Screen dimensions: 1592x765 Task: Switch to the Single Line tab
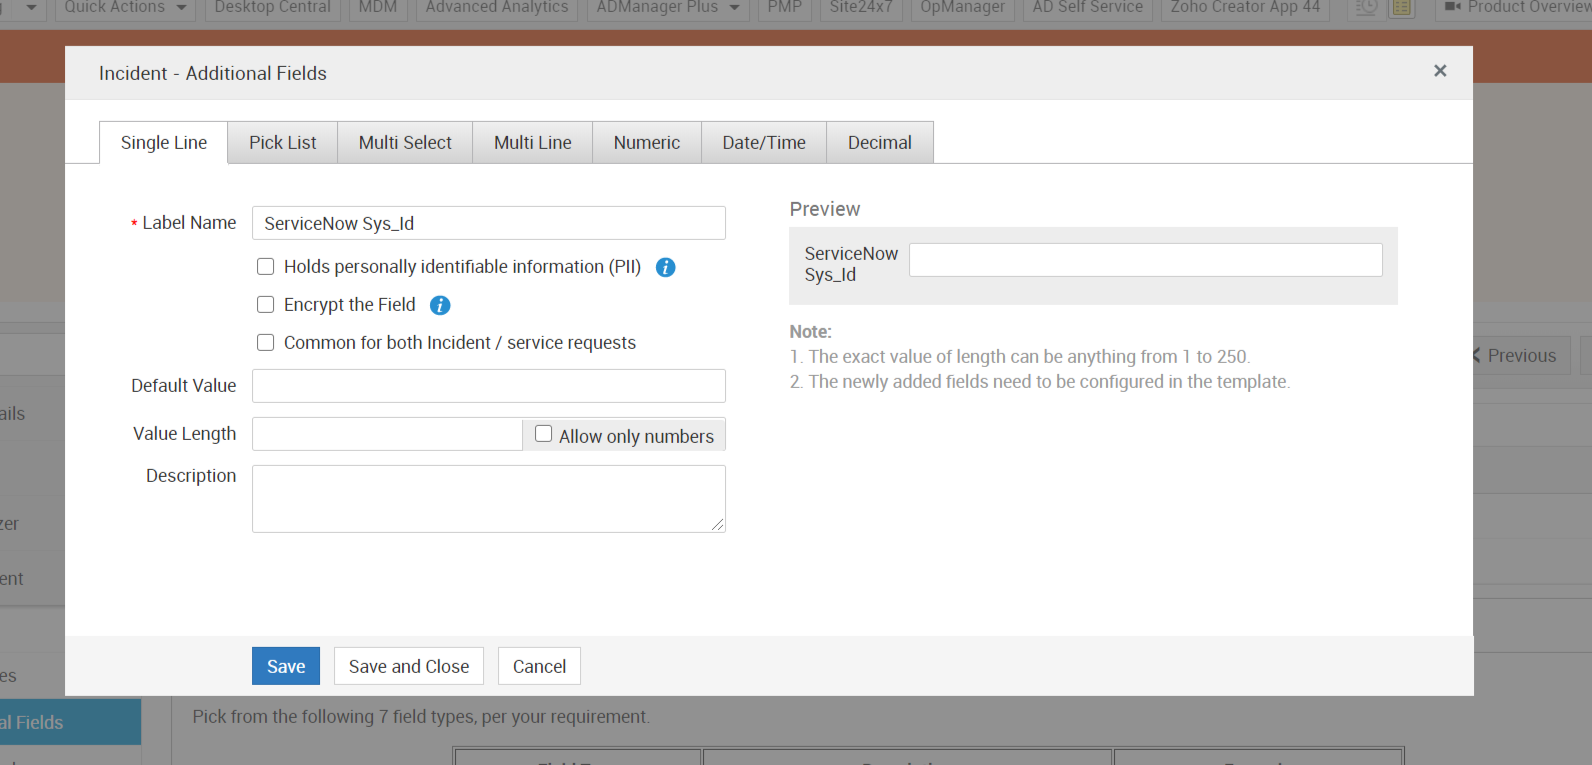(x=164, y=142)
